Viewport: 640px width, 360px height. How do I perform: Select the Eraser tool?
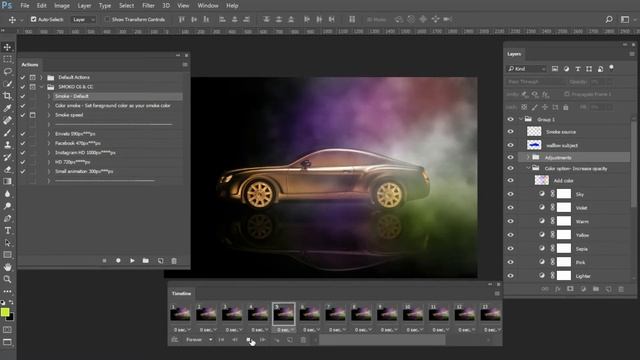pos(7,169)
